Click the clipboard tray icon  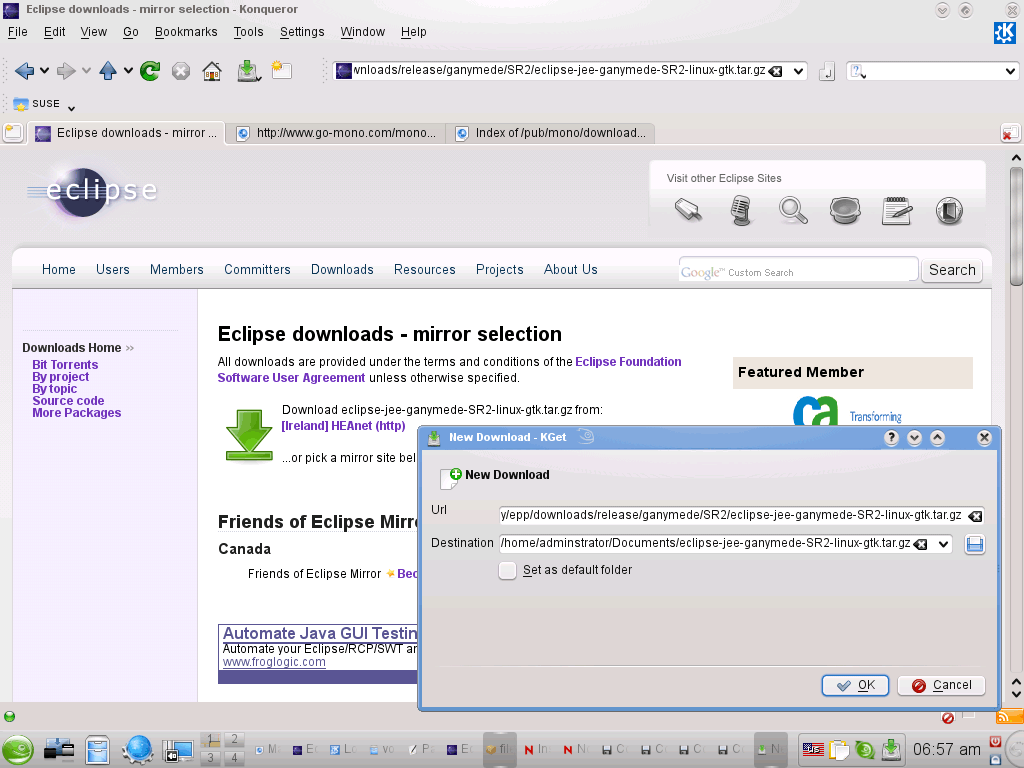tap(839, 749)
